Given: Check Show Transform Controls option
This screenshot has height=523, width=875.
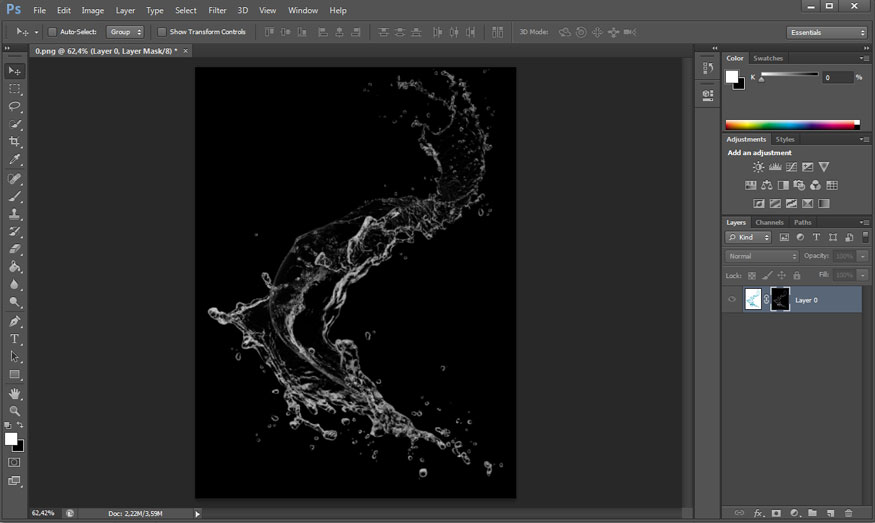Looking at the screenshot, I should (162, 32).
